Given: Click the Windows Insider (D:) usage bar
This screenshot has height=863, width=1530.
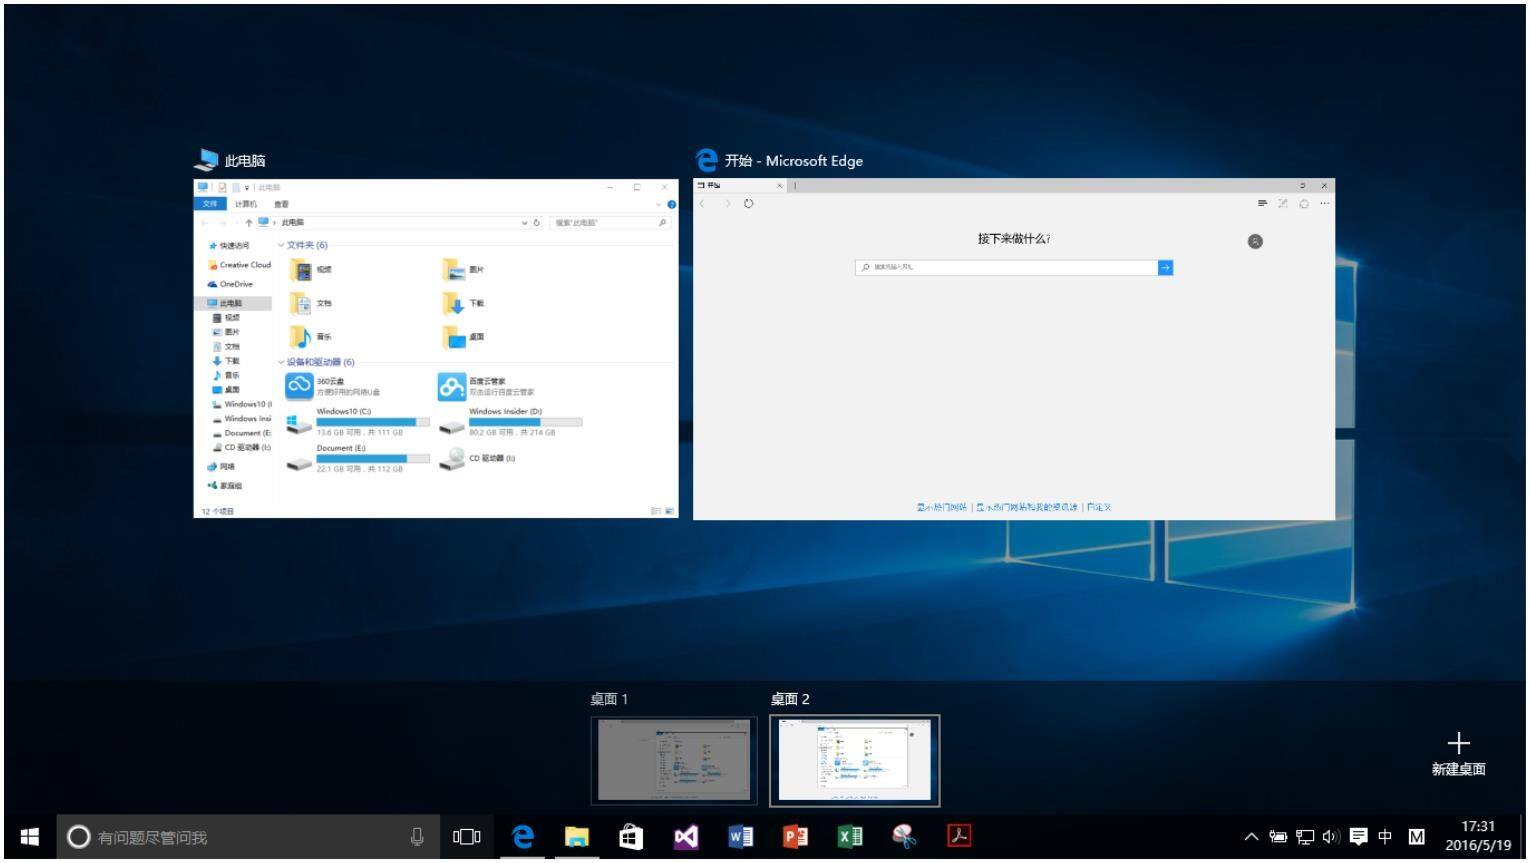Looking at the screenshot, I should click(x=526, y=422).
